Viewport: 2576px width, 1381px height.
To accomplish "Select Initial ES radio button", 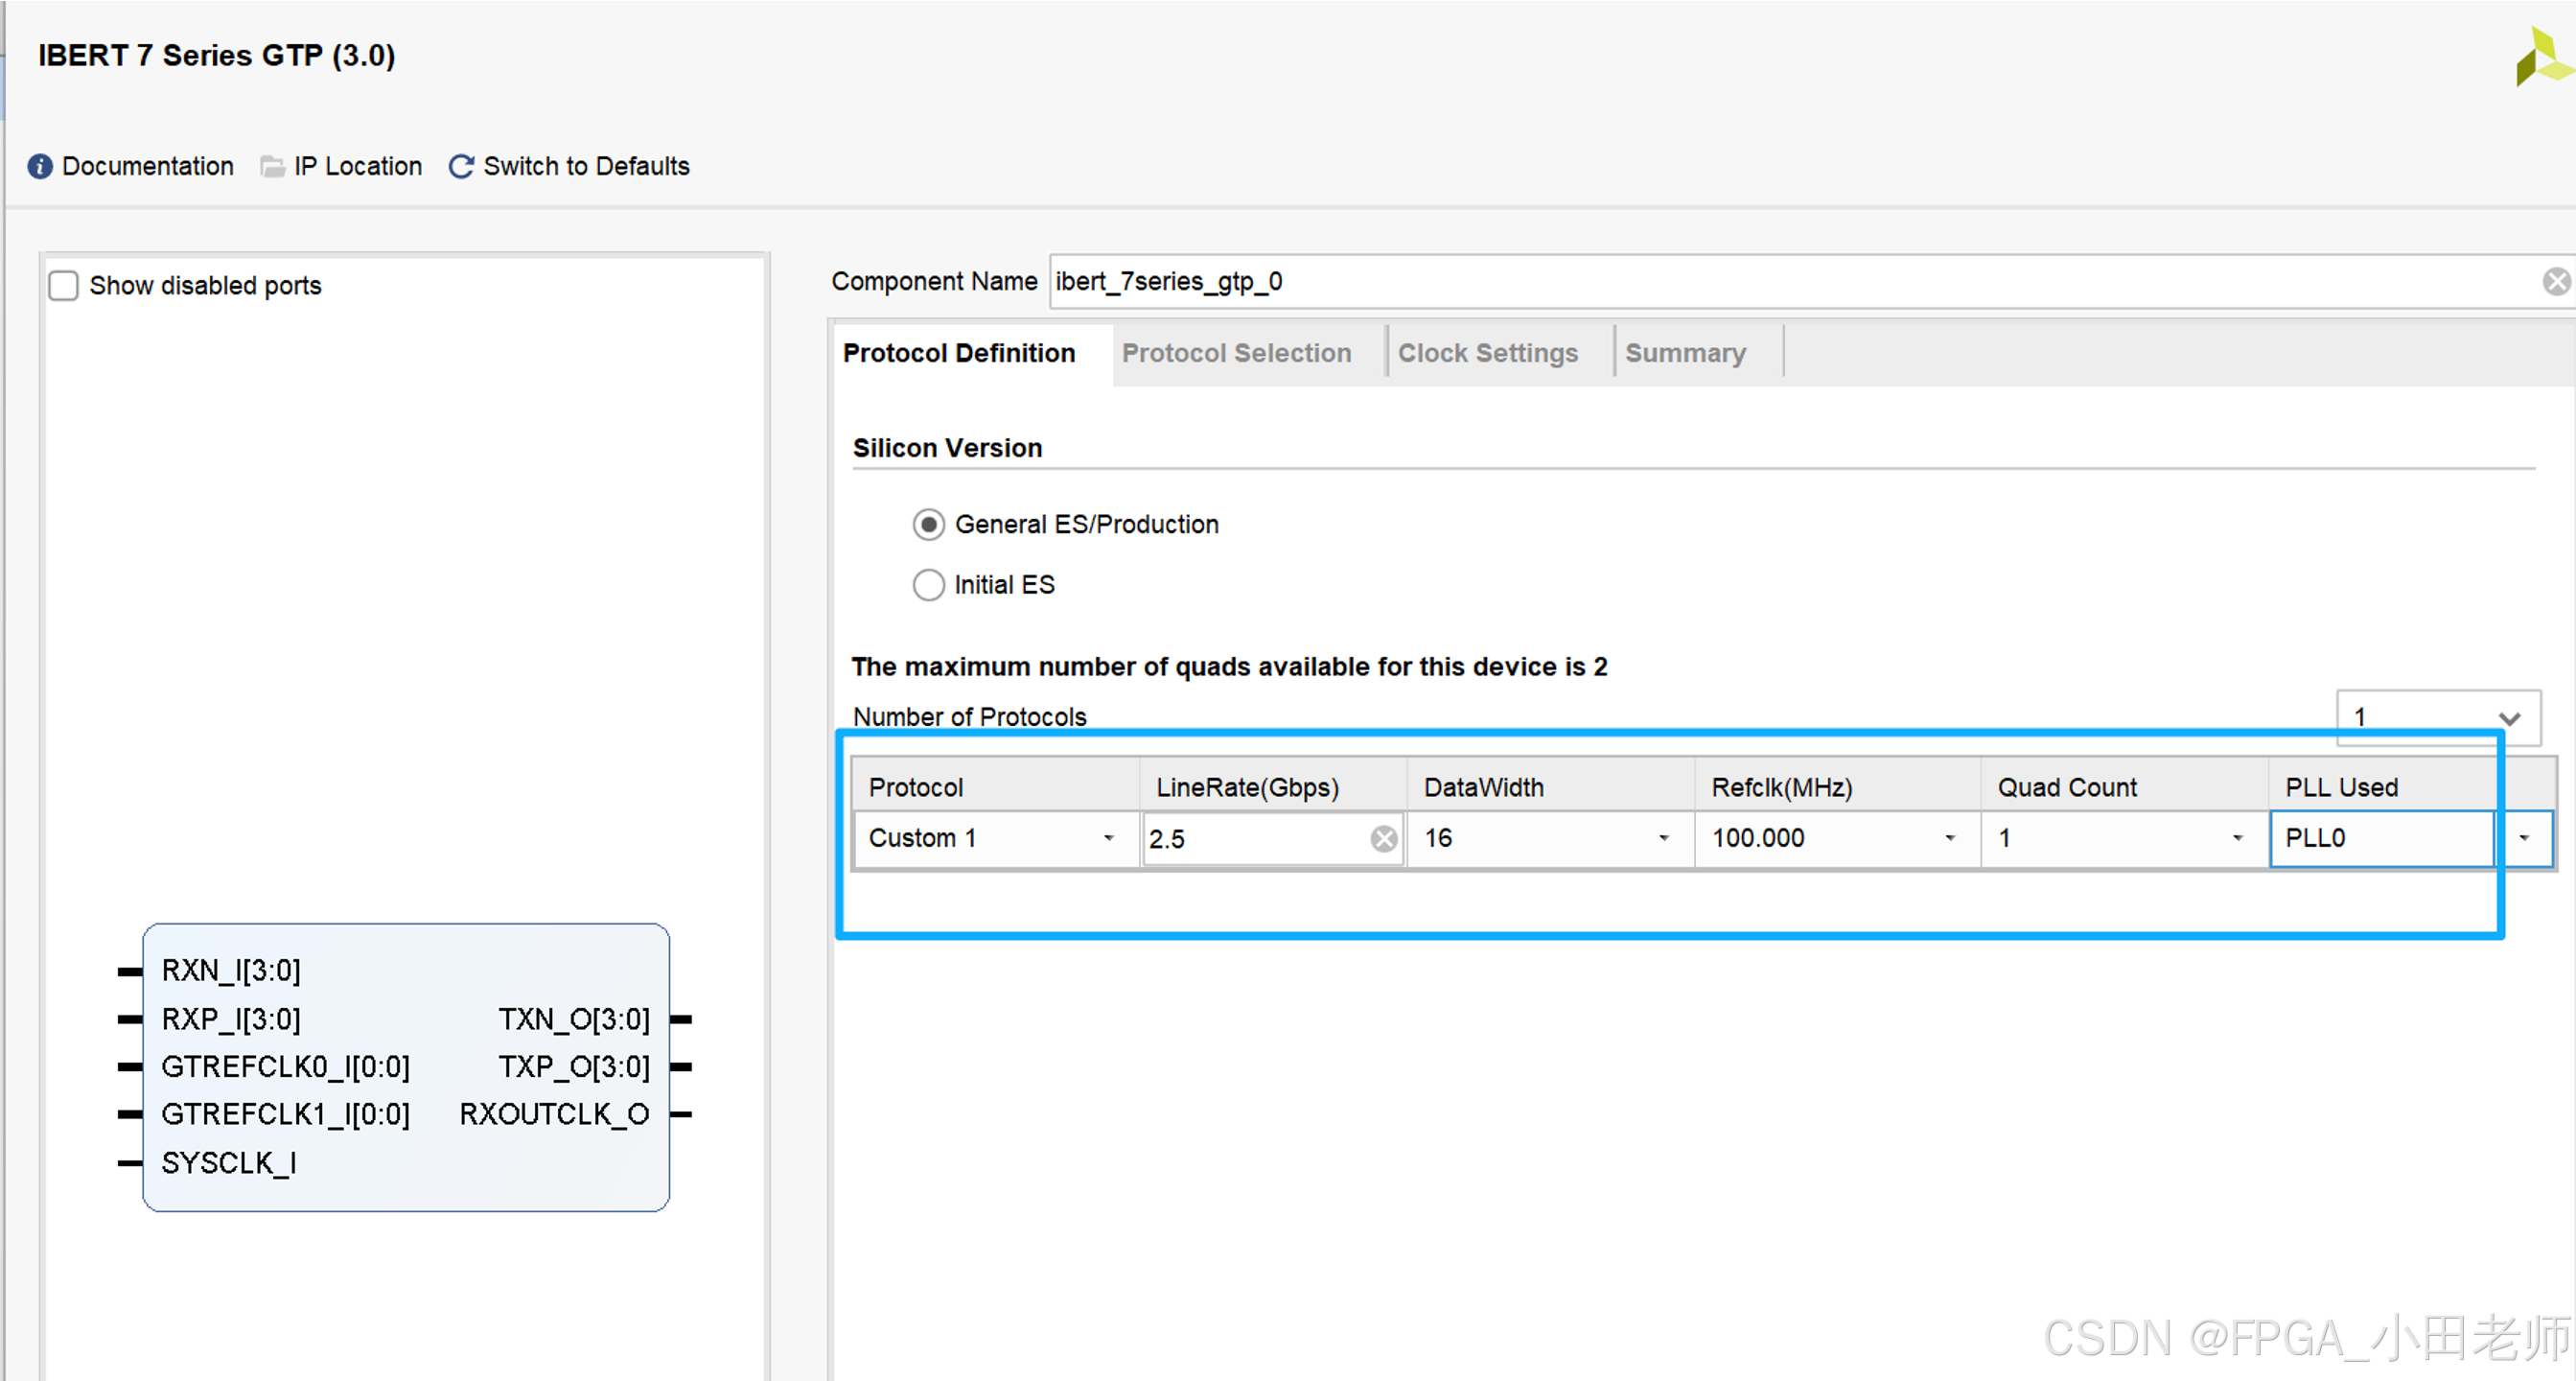I will pyautogui.click(x=929, y=585).
